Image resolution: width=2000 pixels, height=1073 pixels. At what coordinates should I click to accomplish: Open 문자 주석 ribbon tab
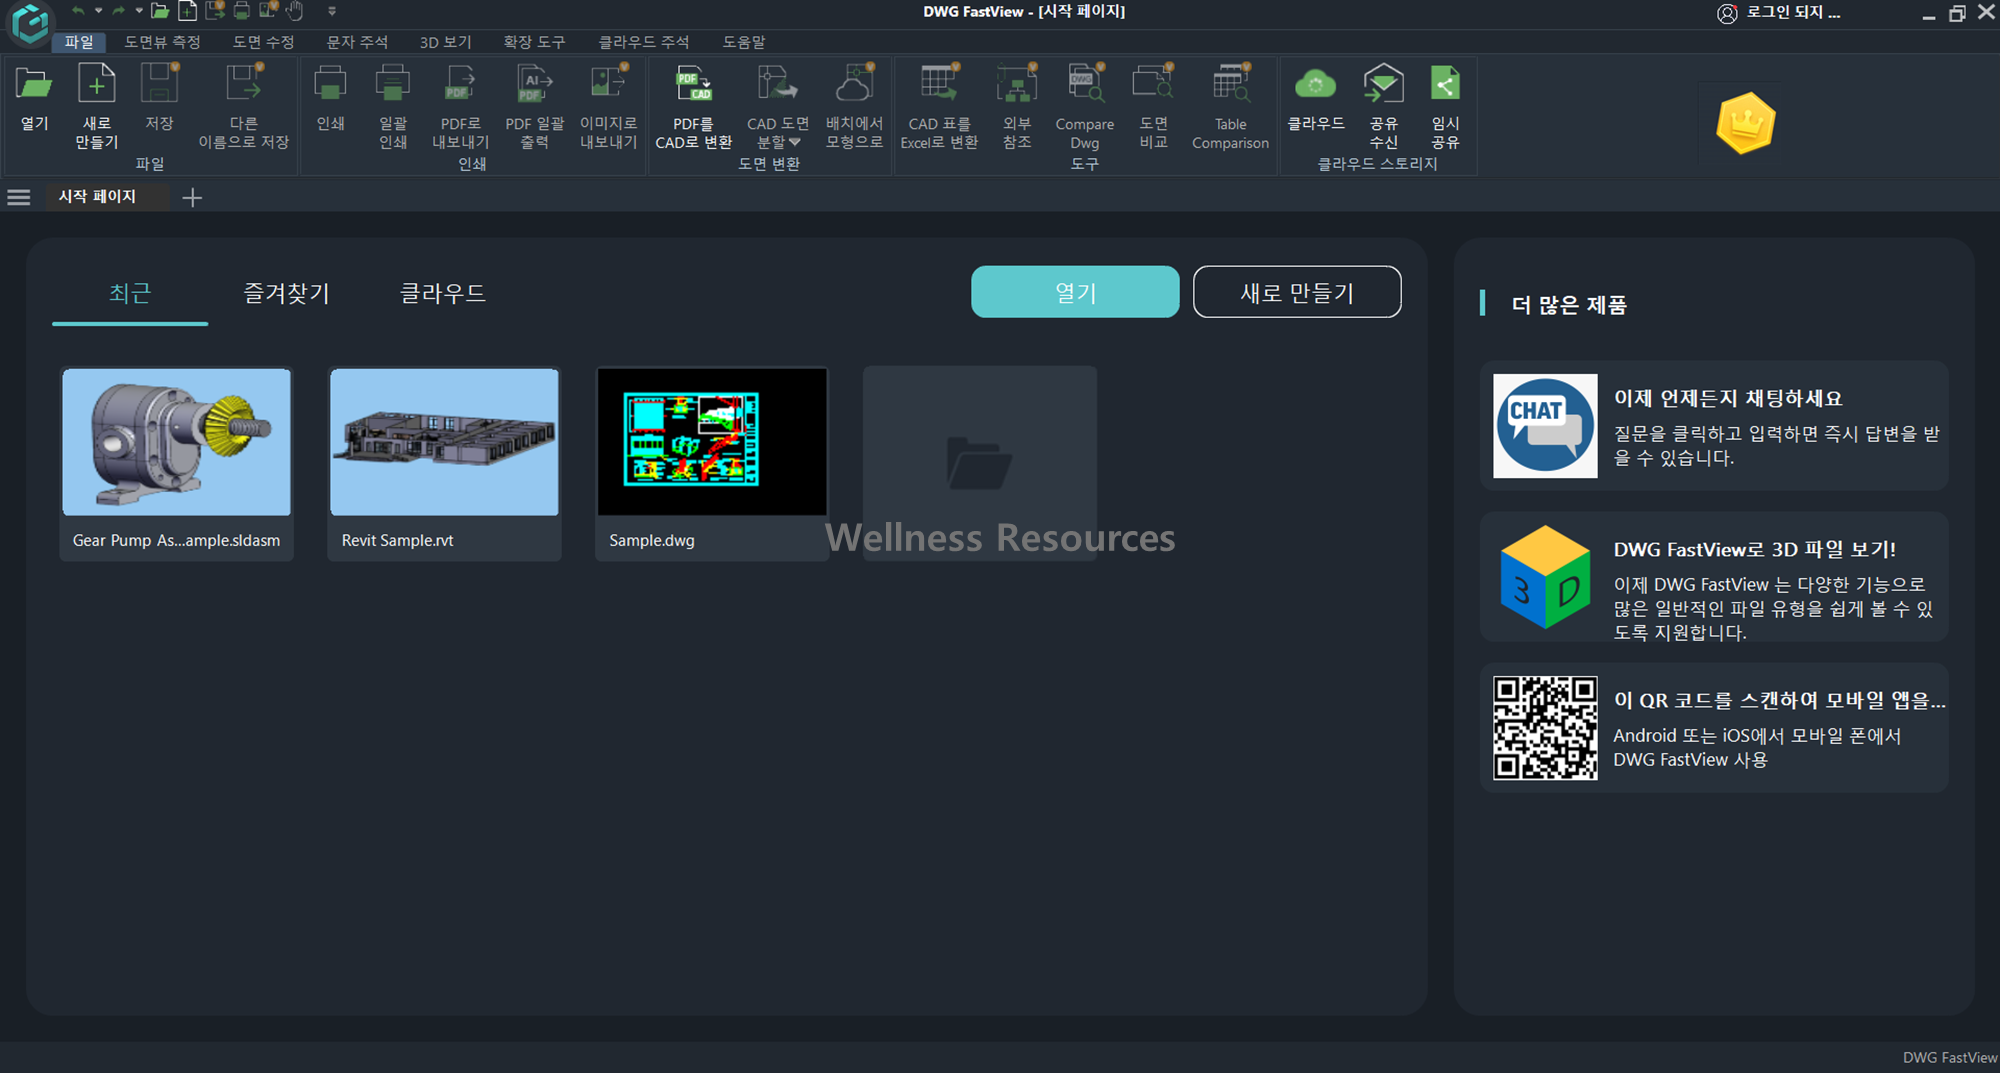(357, 42)
